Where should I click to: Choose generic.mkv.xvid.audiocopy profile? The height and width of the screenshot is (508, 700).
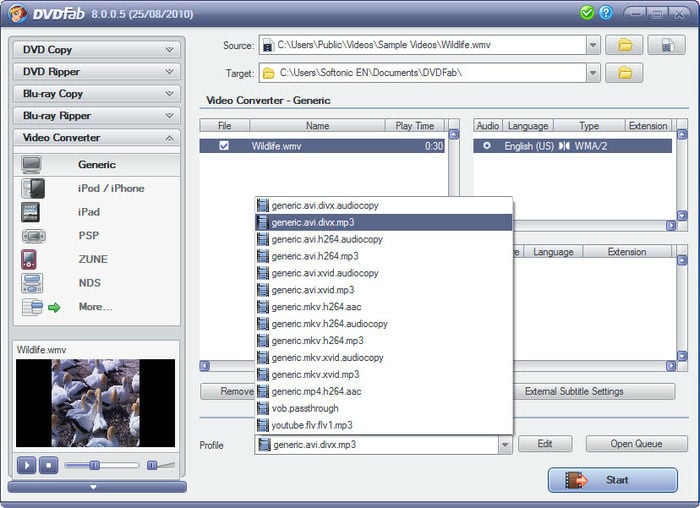point(384,358)
